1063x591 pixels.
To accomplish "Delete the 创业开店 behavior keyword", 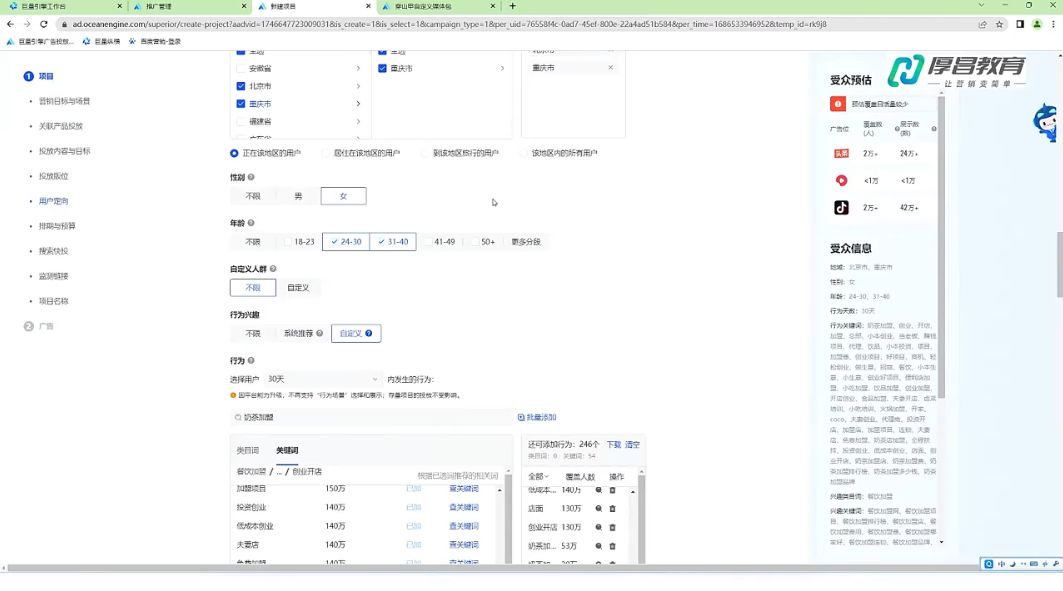I will [x=612, y=527].
